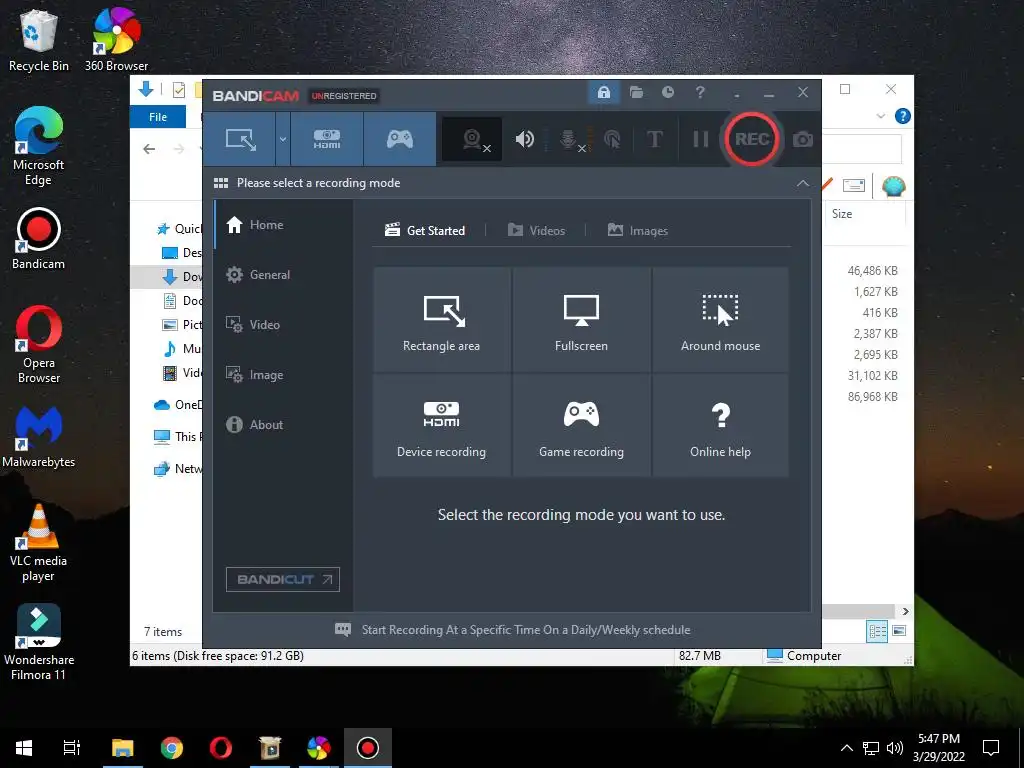Click the pause recording button
1024x768 pixels.
pyautogui.click(x=700, y=139)
